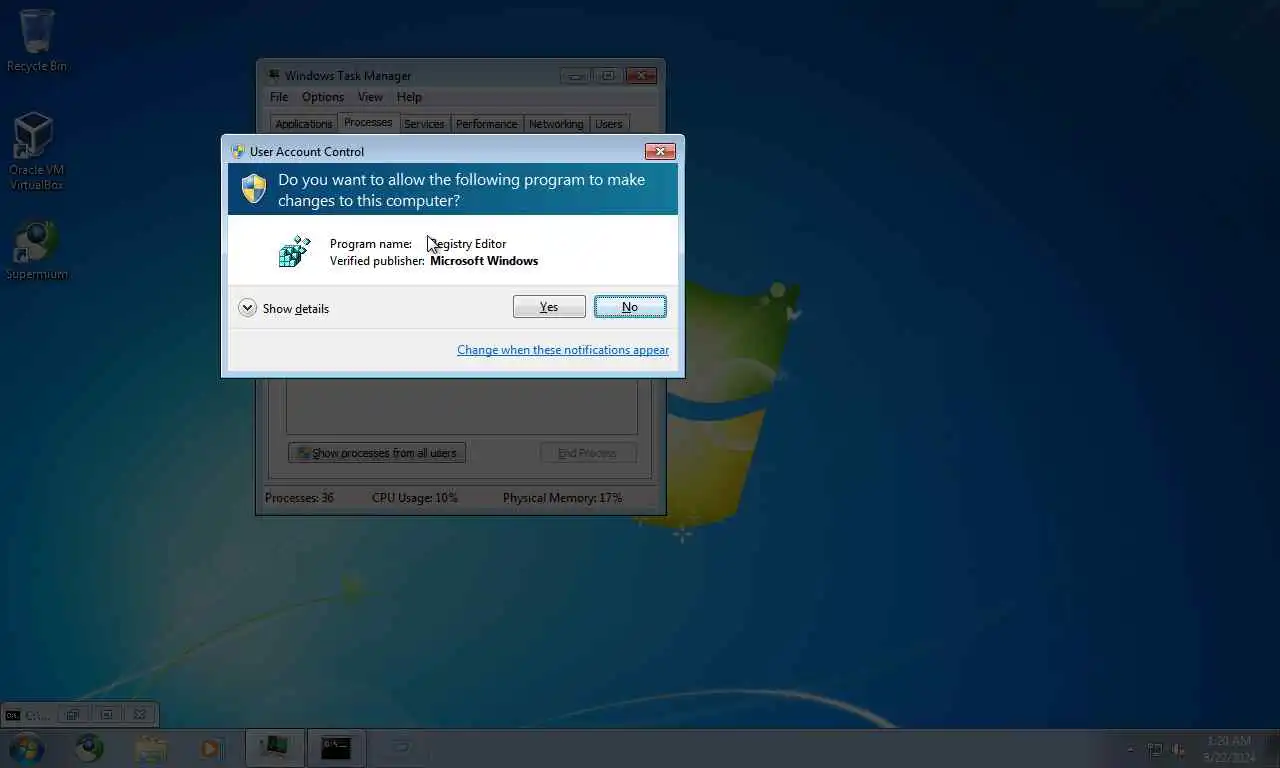Viewport: 1280px width, 768px height.
Task: Restore the minimized Command Prompt window
Action: click(73, 715)
